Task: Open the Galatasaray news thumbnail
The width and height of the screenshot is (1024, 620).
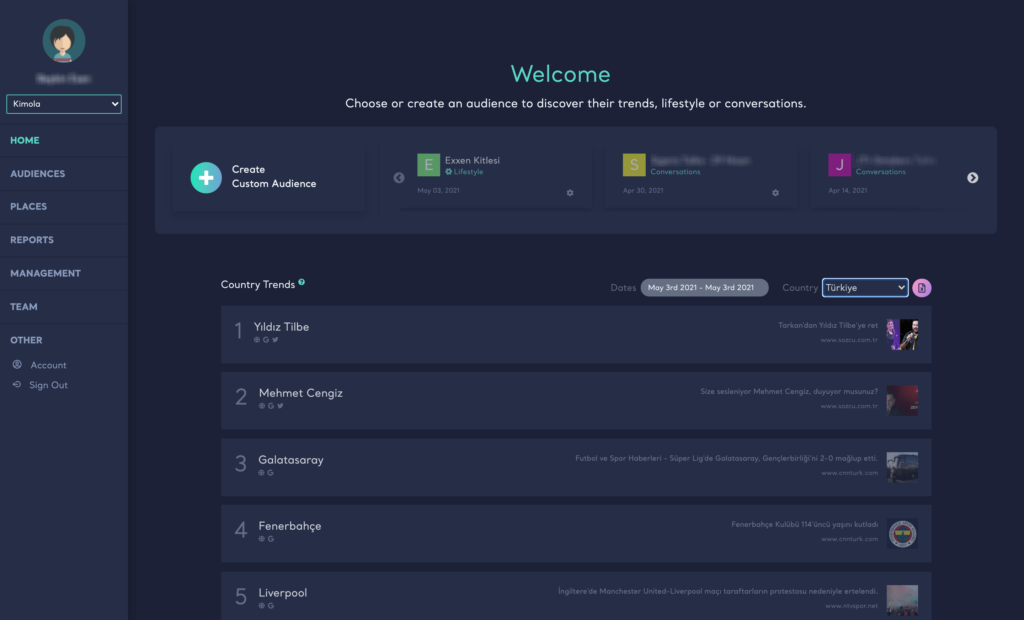Action: 902,467
